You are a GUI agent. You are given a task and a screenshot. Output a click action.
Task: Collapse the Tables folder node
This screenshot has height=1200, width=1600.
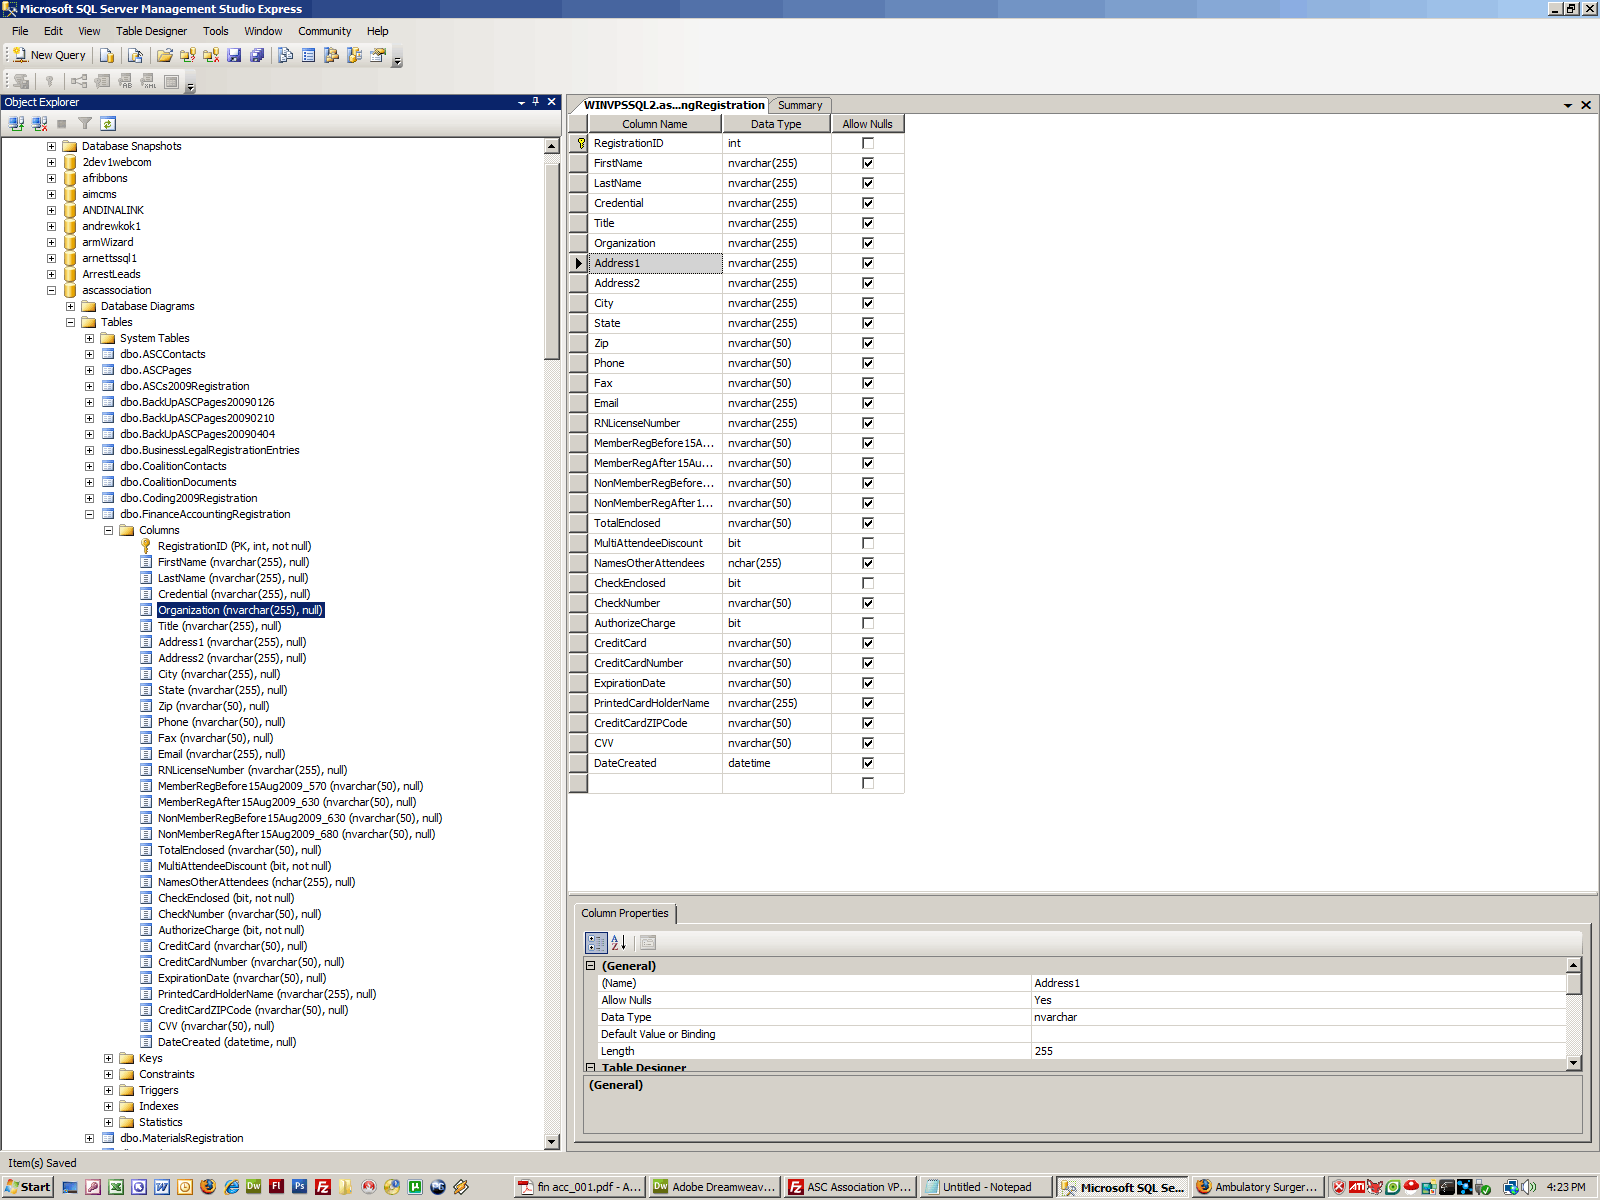click(x=70, y=322)
